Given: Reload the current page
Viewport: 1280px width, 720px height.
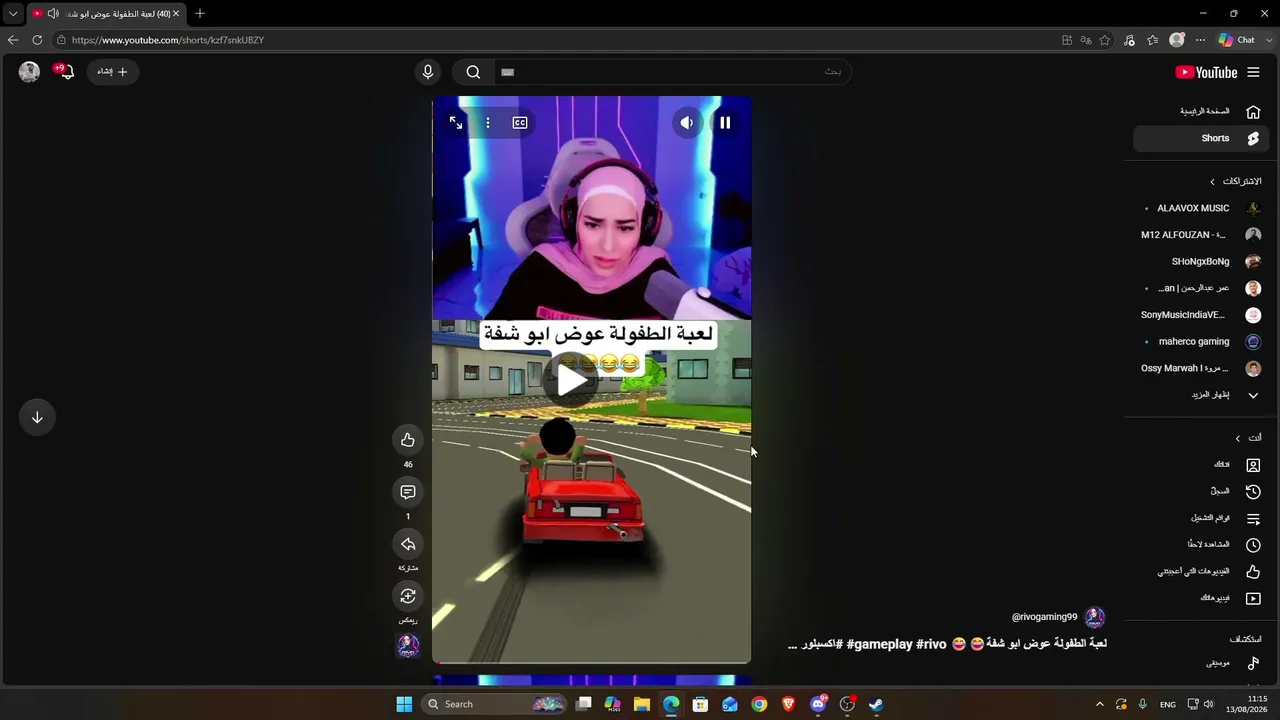Looking at the screenshot, I should [x=37, y=40].
